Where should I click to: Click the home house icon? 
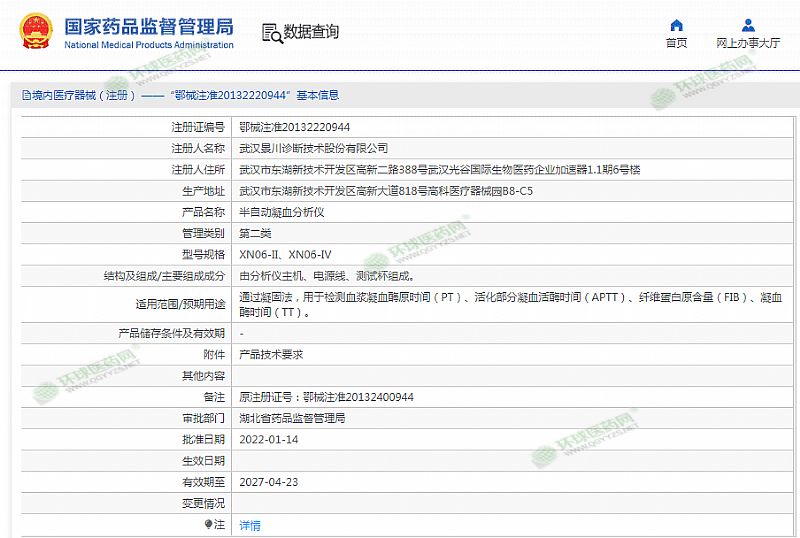click(677, 25)
